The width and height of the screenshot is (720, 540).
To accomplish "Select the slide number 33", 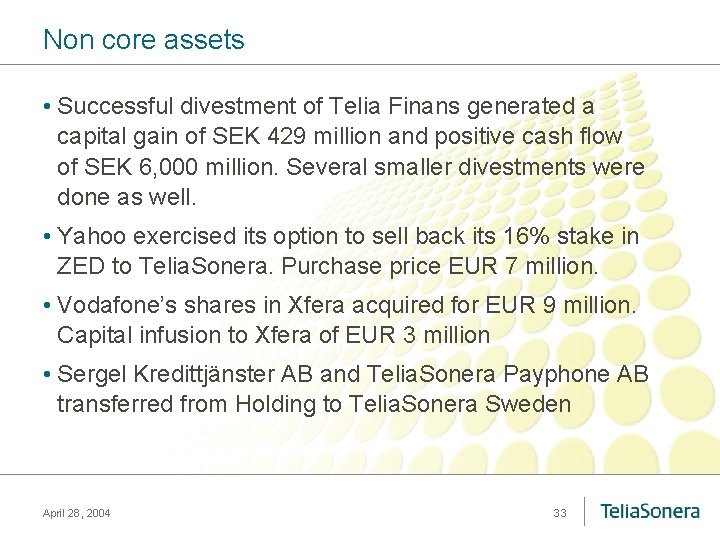I will tap(560, 513).
